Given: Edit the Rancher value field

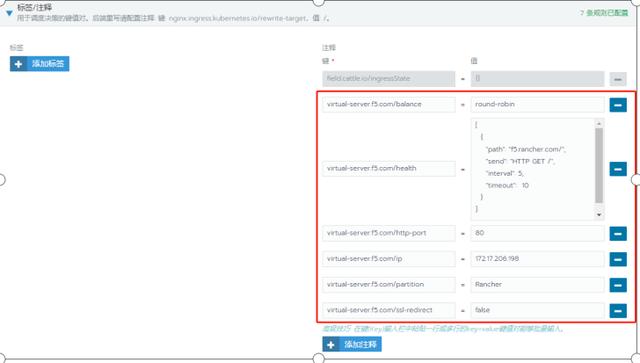Looking at the screenshot, I should pos(537,285).
